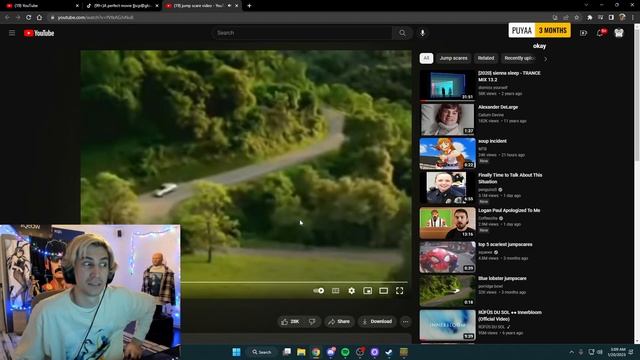Start voice search with the microphone
This screenshot has height=360, width=640.
(x=422, y=33)
